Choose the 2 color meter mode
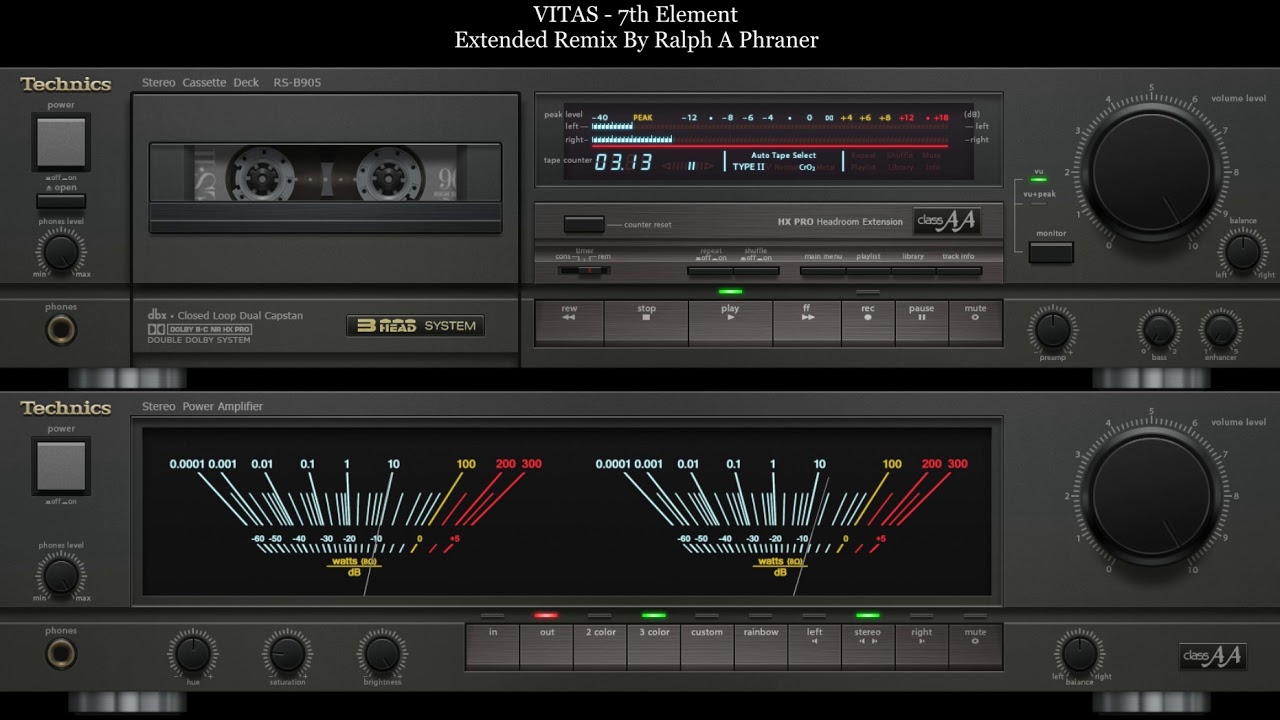Image resolution: width=1280 pixels, height=720 pixels. (x=601, y=646)
